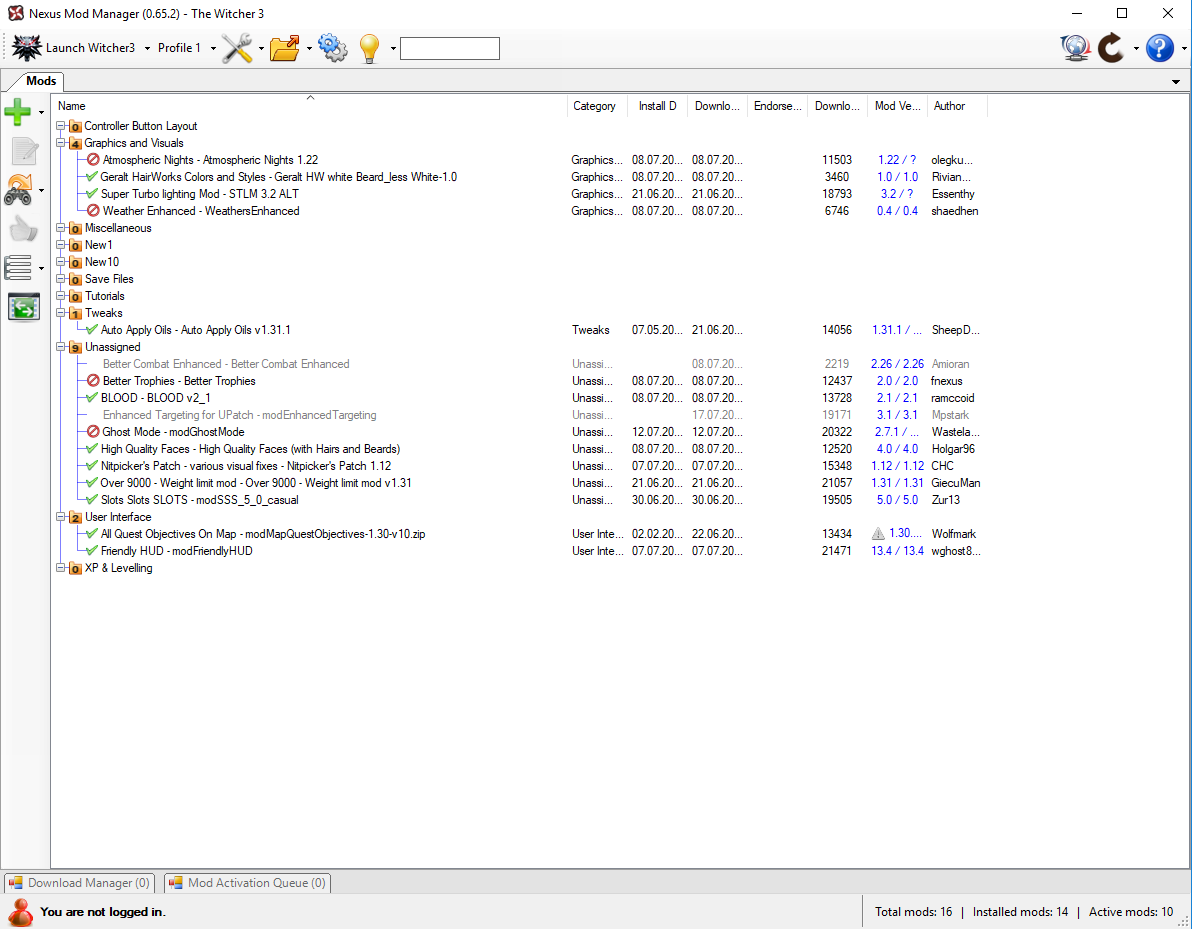Click the user status icon in the status bar
This screenshot has height=929, width=1192.
pos(21,912)
